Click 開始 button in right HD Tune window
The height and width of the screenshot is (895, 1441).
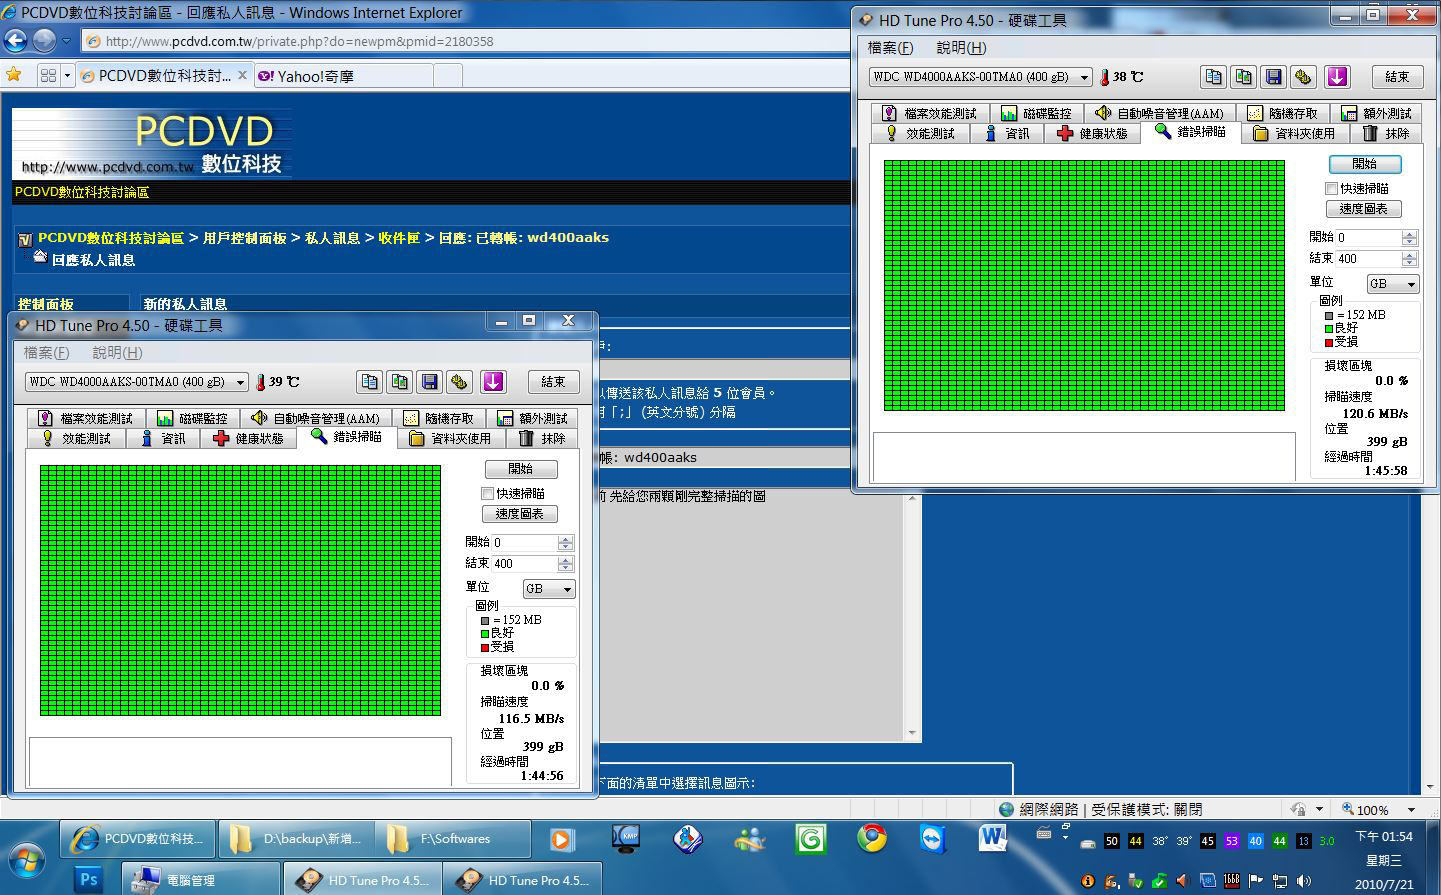(x=1365, y=164)
